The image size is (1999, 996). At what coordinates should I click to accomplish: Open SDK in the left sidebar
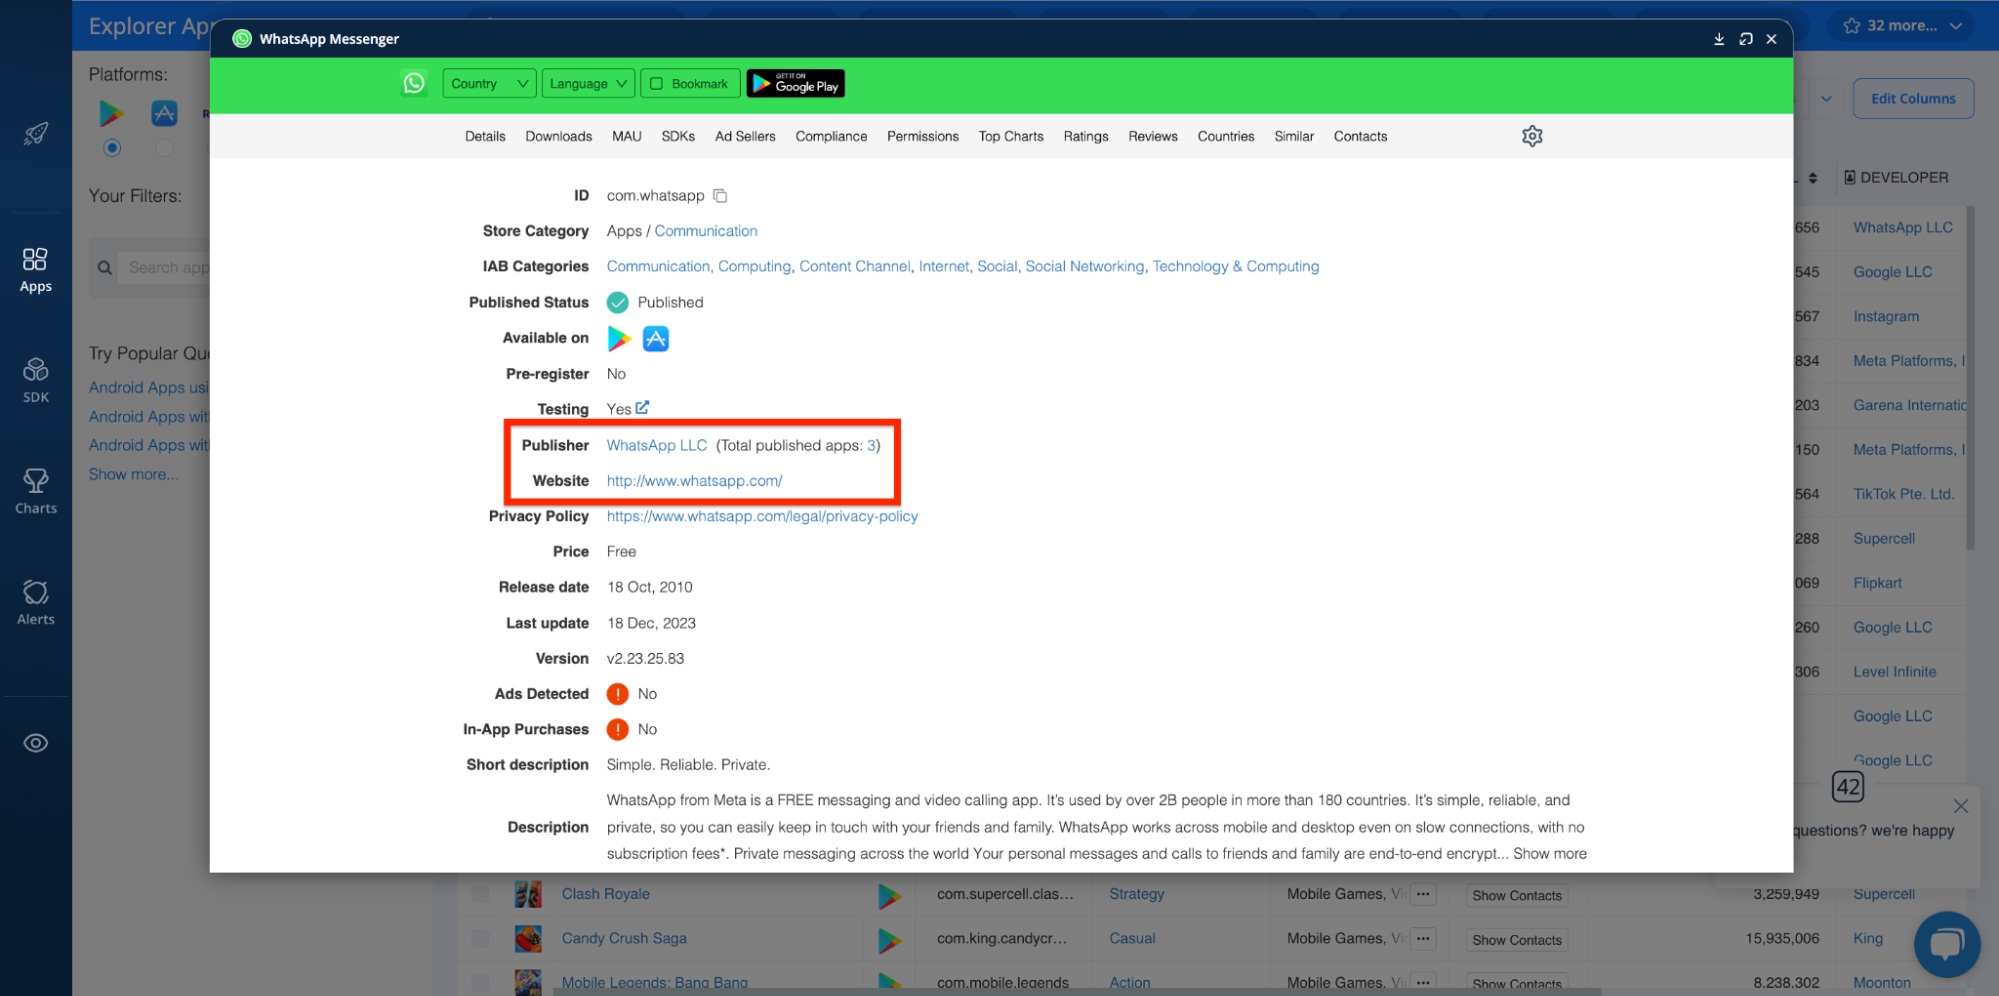(x=35, y=381)
